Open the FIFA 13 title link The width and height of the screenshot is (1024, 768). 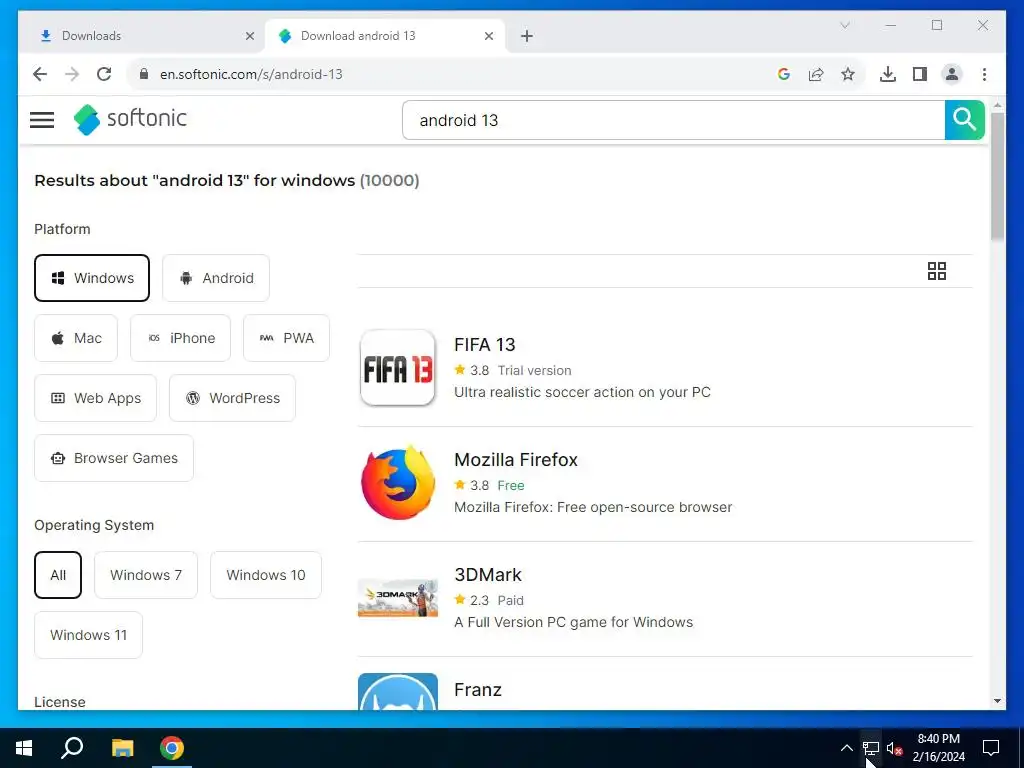485,345
